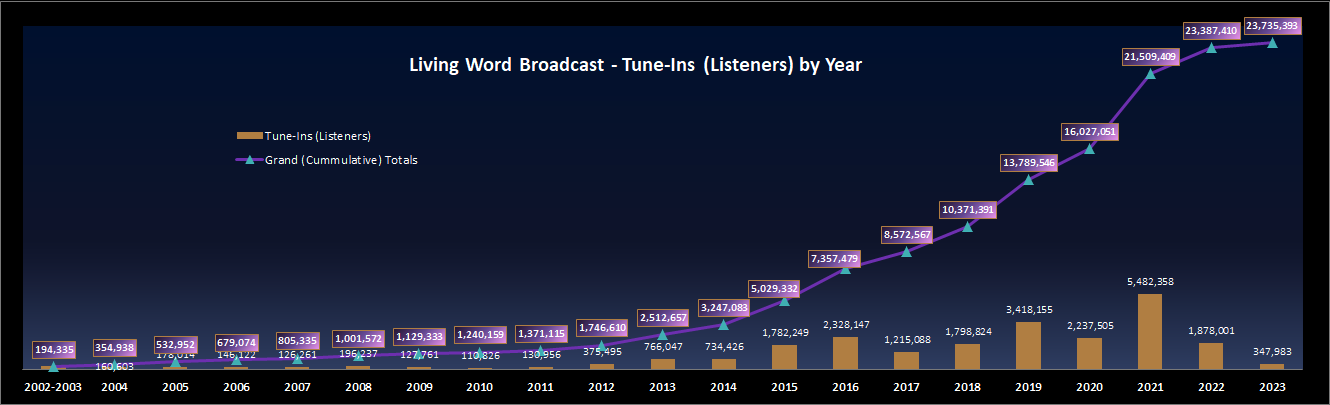The height and width of the screenshot is (405, 1330).
Task: Click the axis label 2004
Action: click(113, 386)
